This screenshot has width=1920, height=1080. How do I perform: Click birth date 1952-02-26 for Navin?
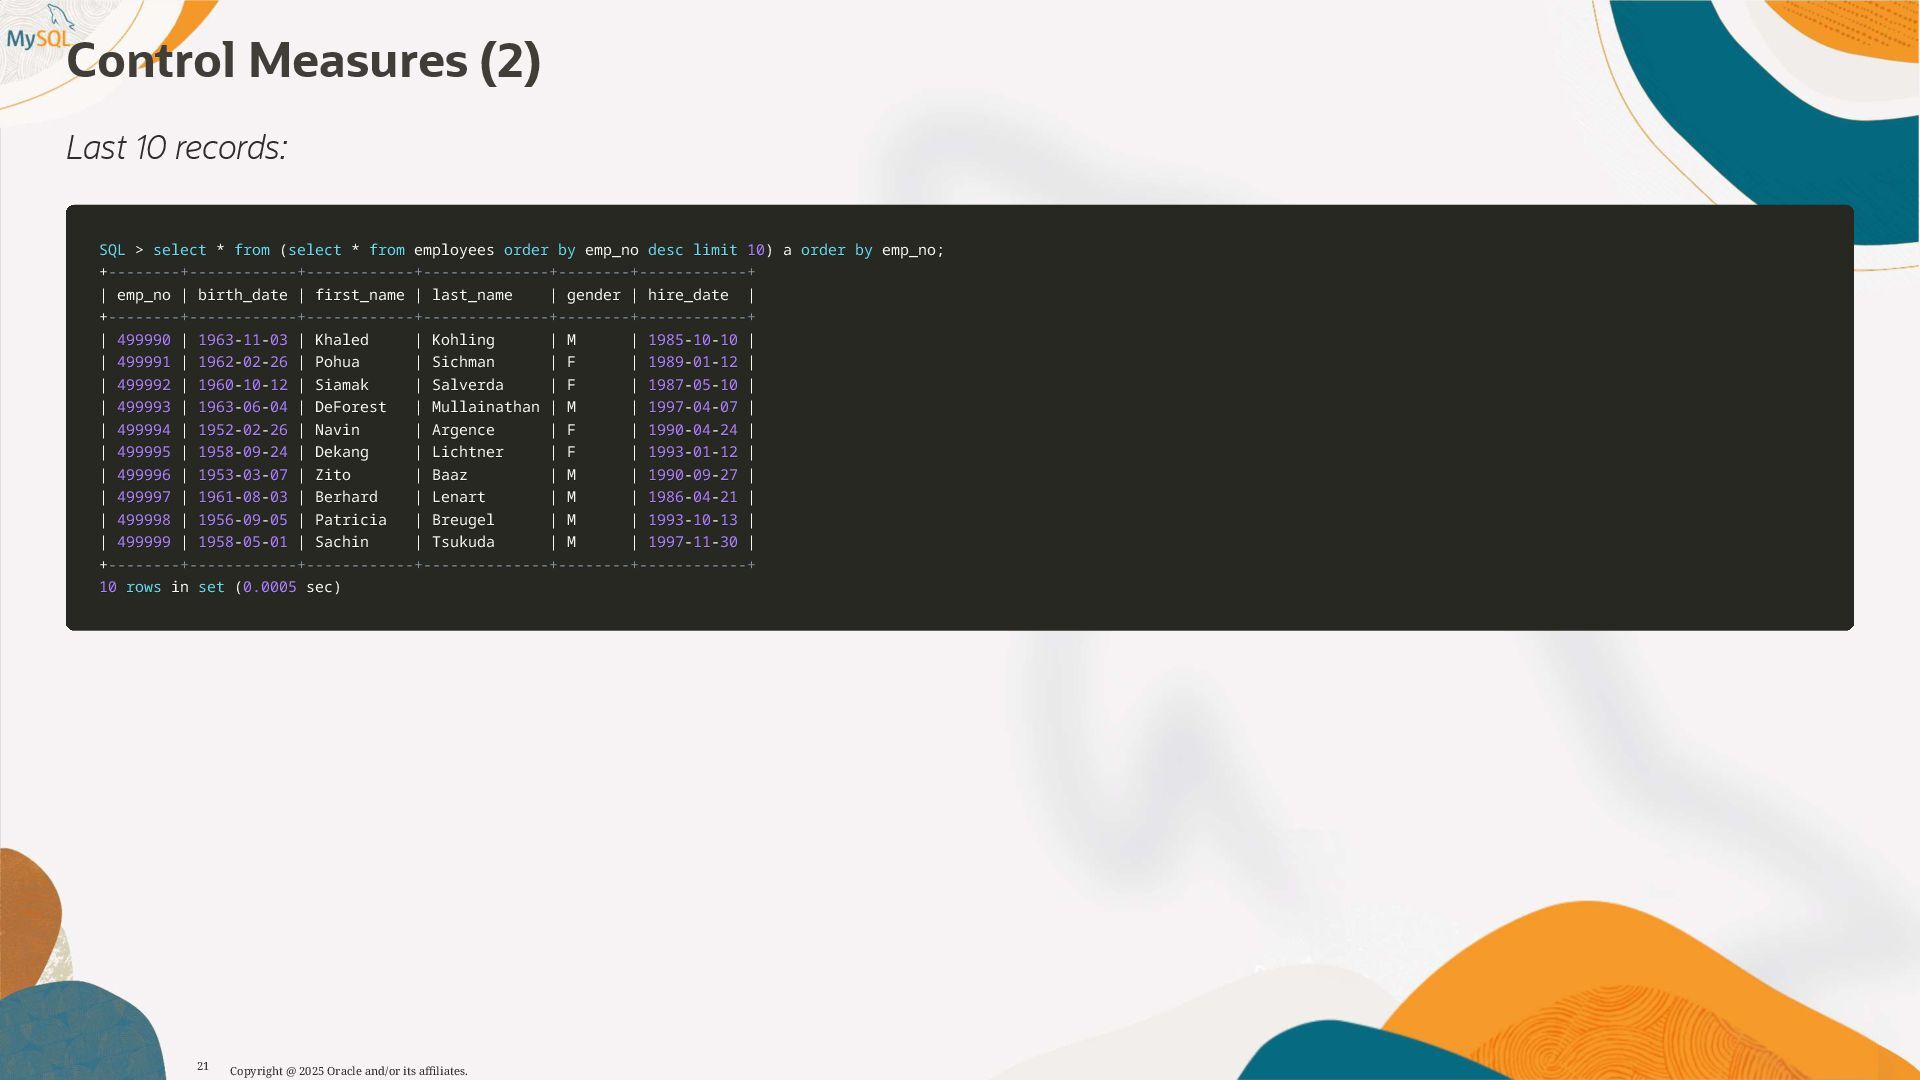click(x=242, y=430)
